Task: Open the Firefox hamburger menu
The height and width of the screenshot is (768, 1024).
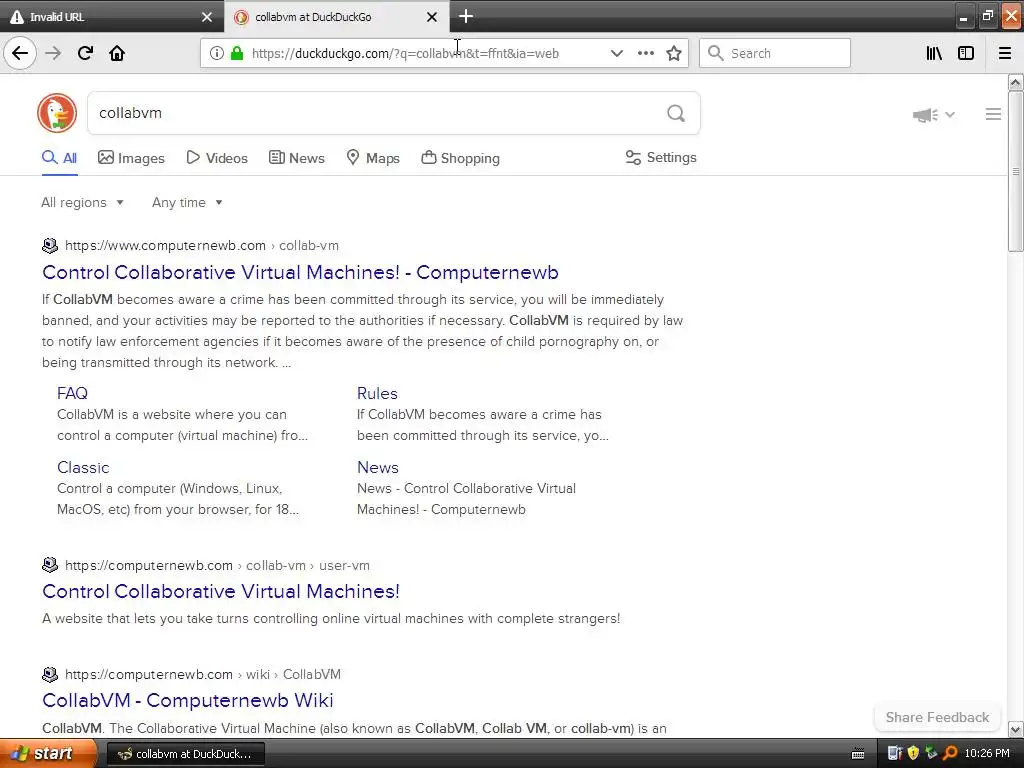Action: pos(1005,53)
